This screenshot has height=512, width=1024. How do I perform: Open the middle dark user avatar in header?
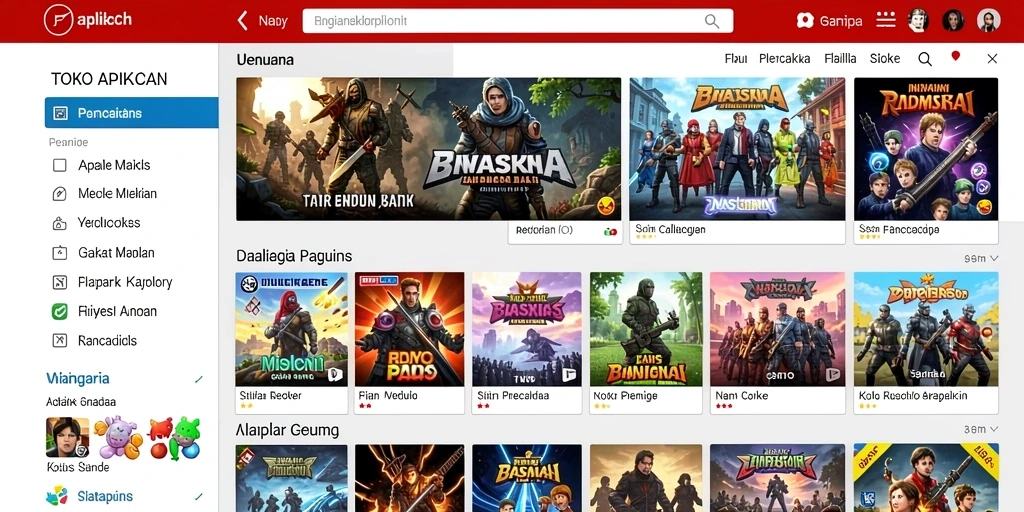click(x=953, y=21)
